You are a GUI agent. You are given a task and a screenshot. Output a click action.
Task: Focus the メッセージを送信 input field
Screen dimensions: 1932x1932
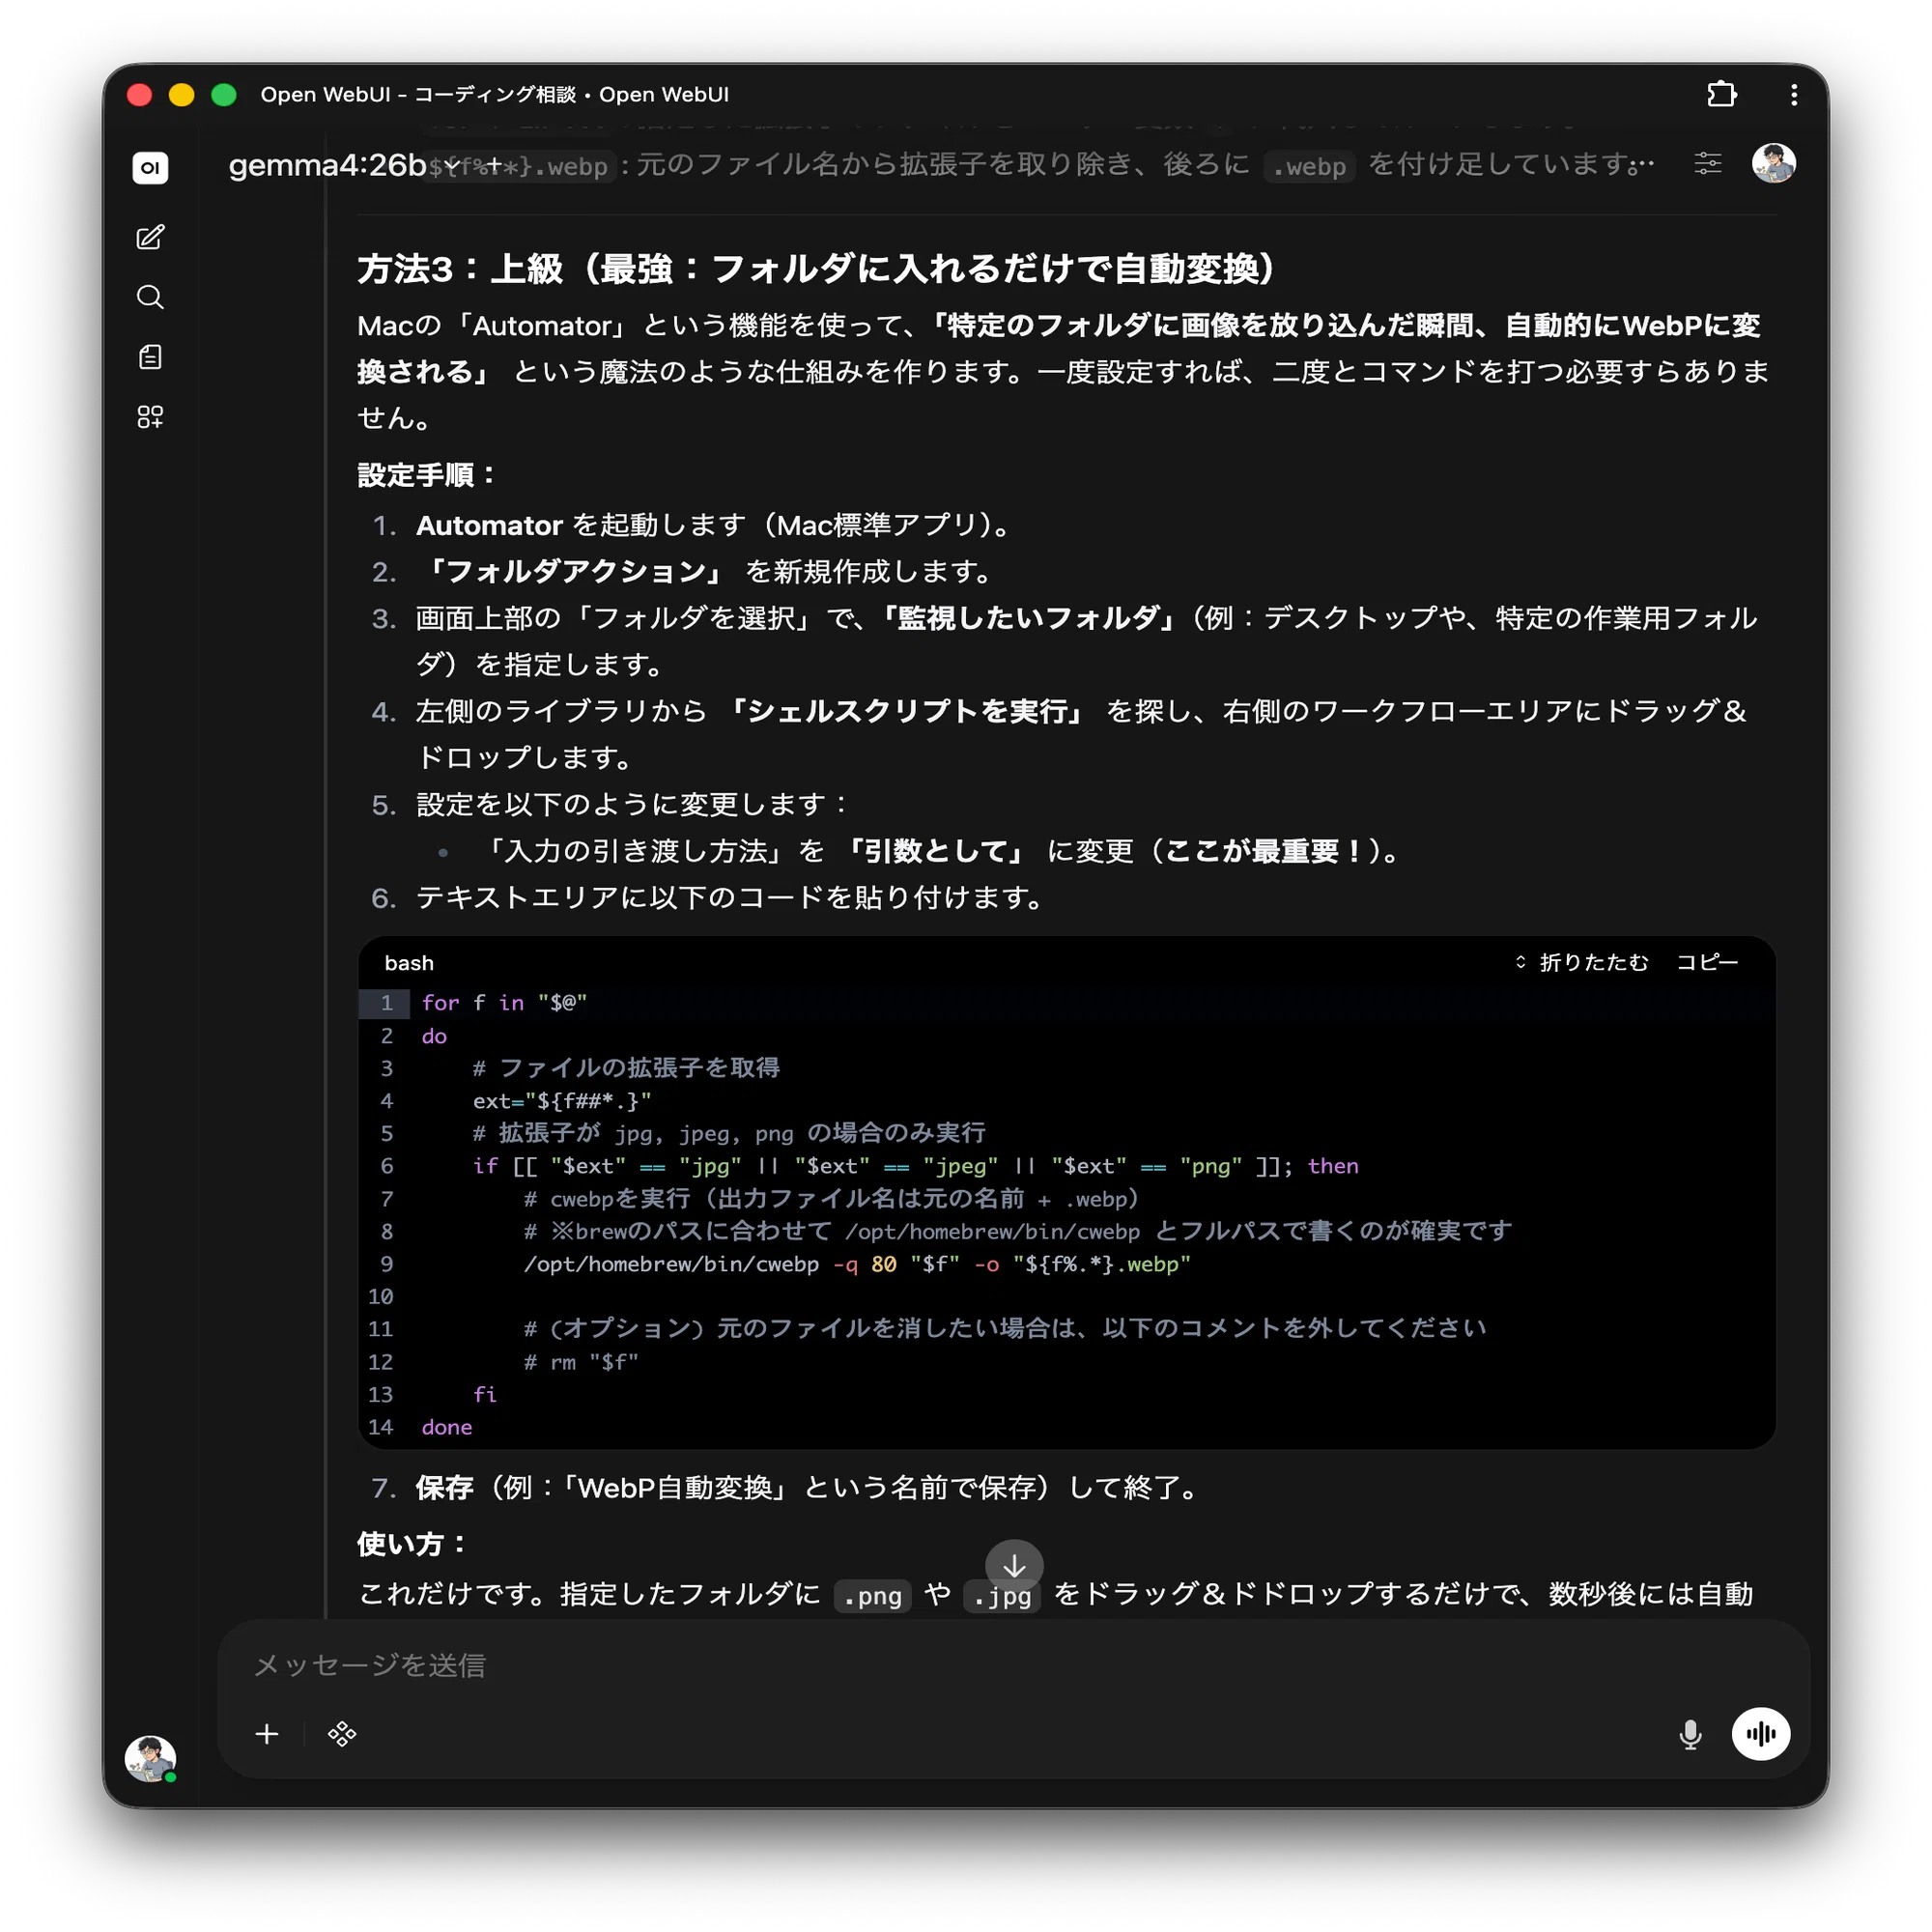(1014, 1665)
